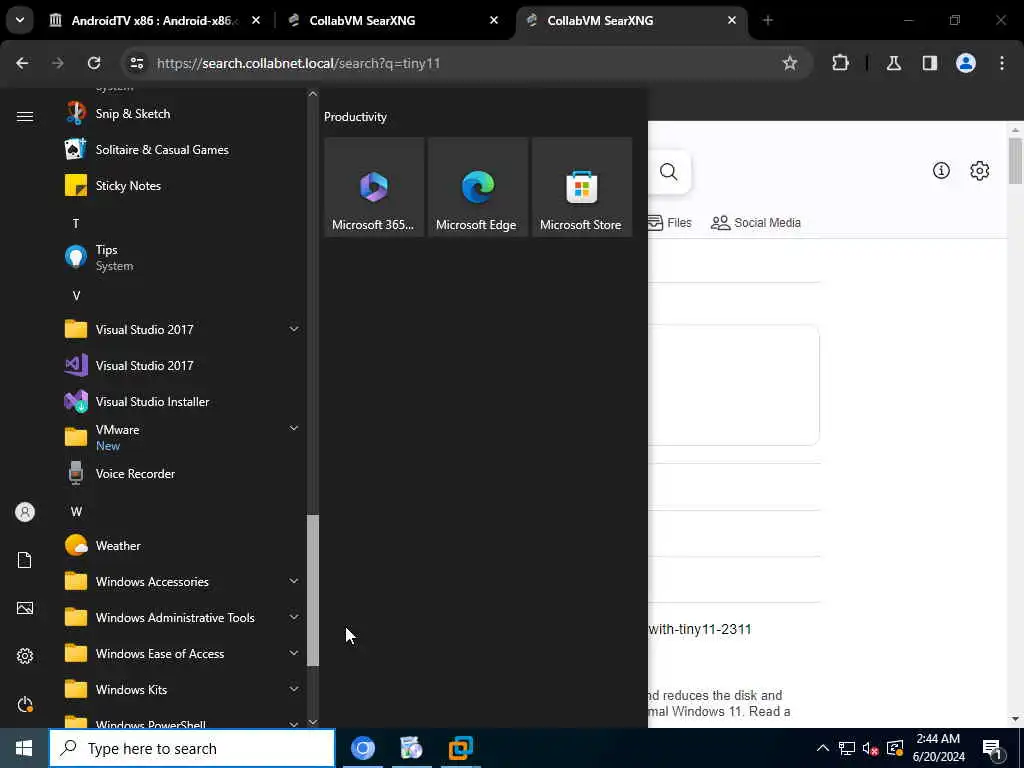Click the address bar URL
The image size is (1024, 768).
[298, 63]
